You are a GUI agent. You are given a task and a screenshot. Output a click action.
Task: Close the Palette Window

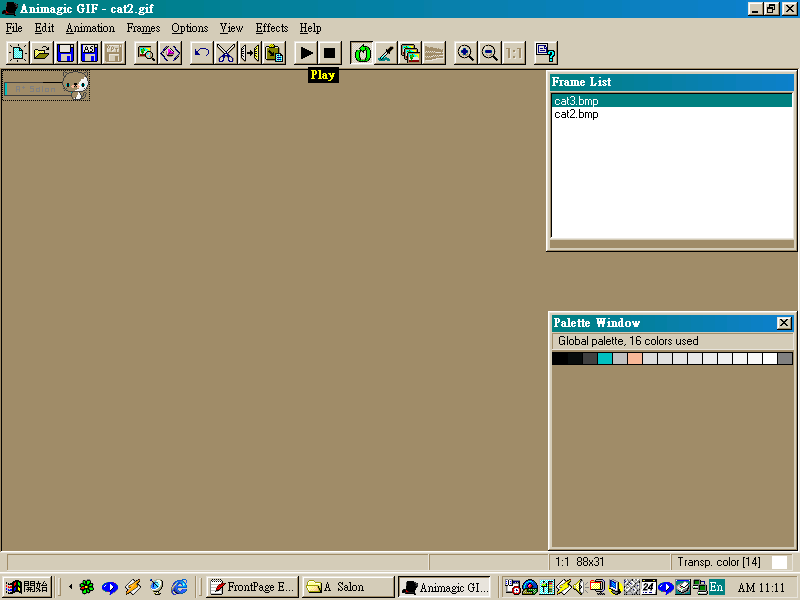[784, 323]
